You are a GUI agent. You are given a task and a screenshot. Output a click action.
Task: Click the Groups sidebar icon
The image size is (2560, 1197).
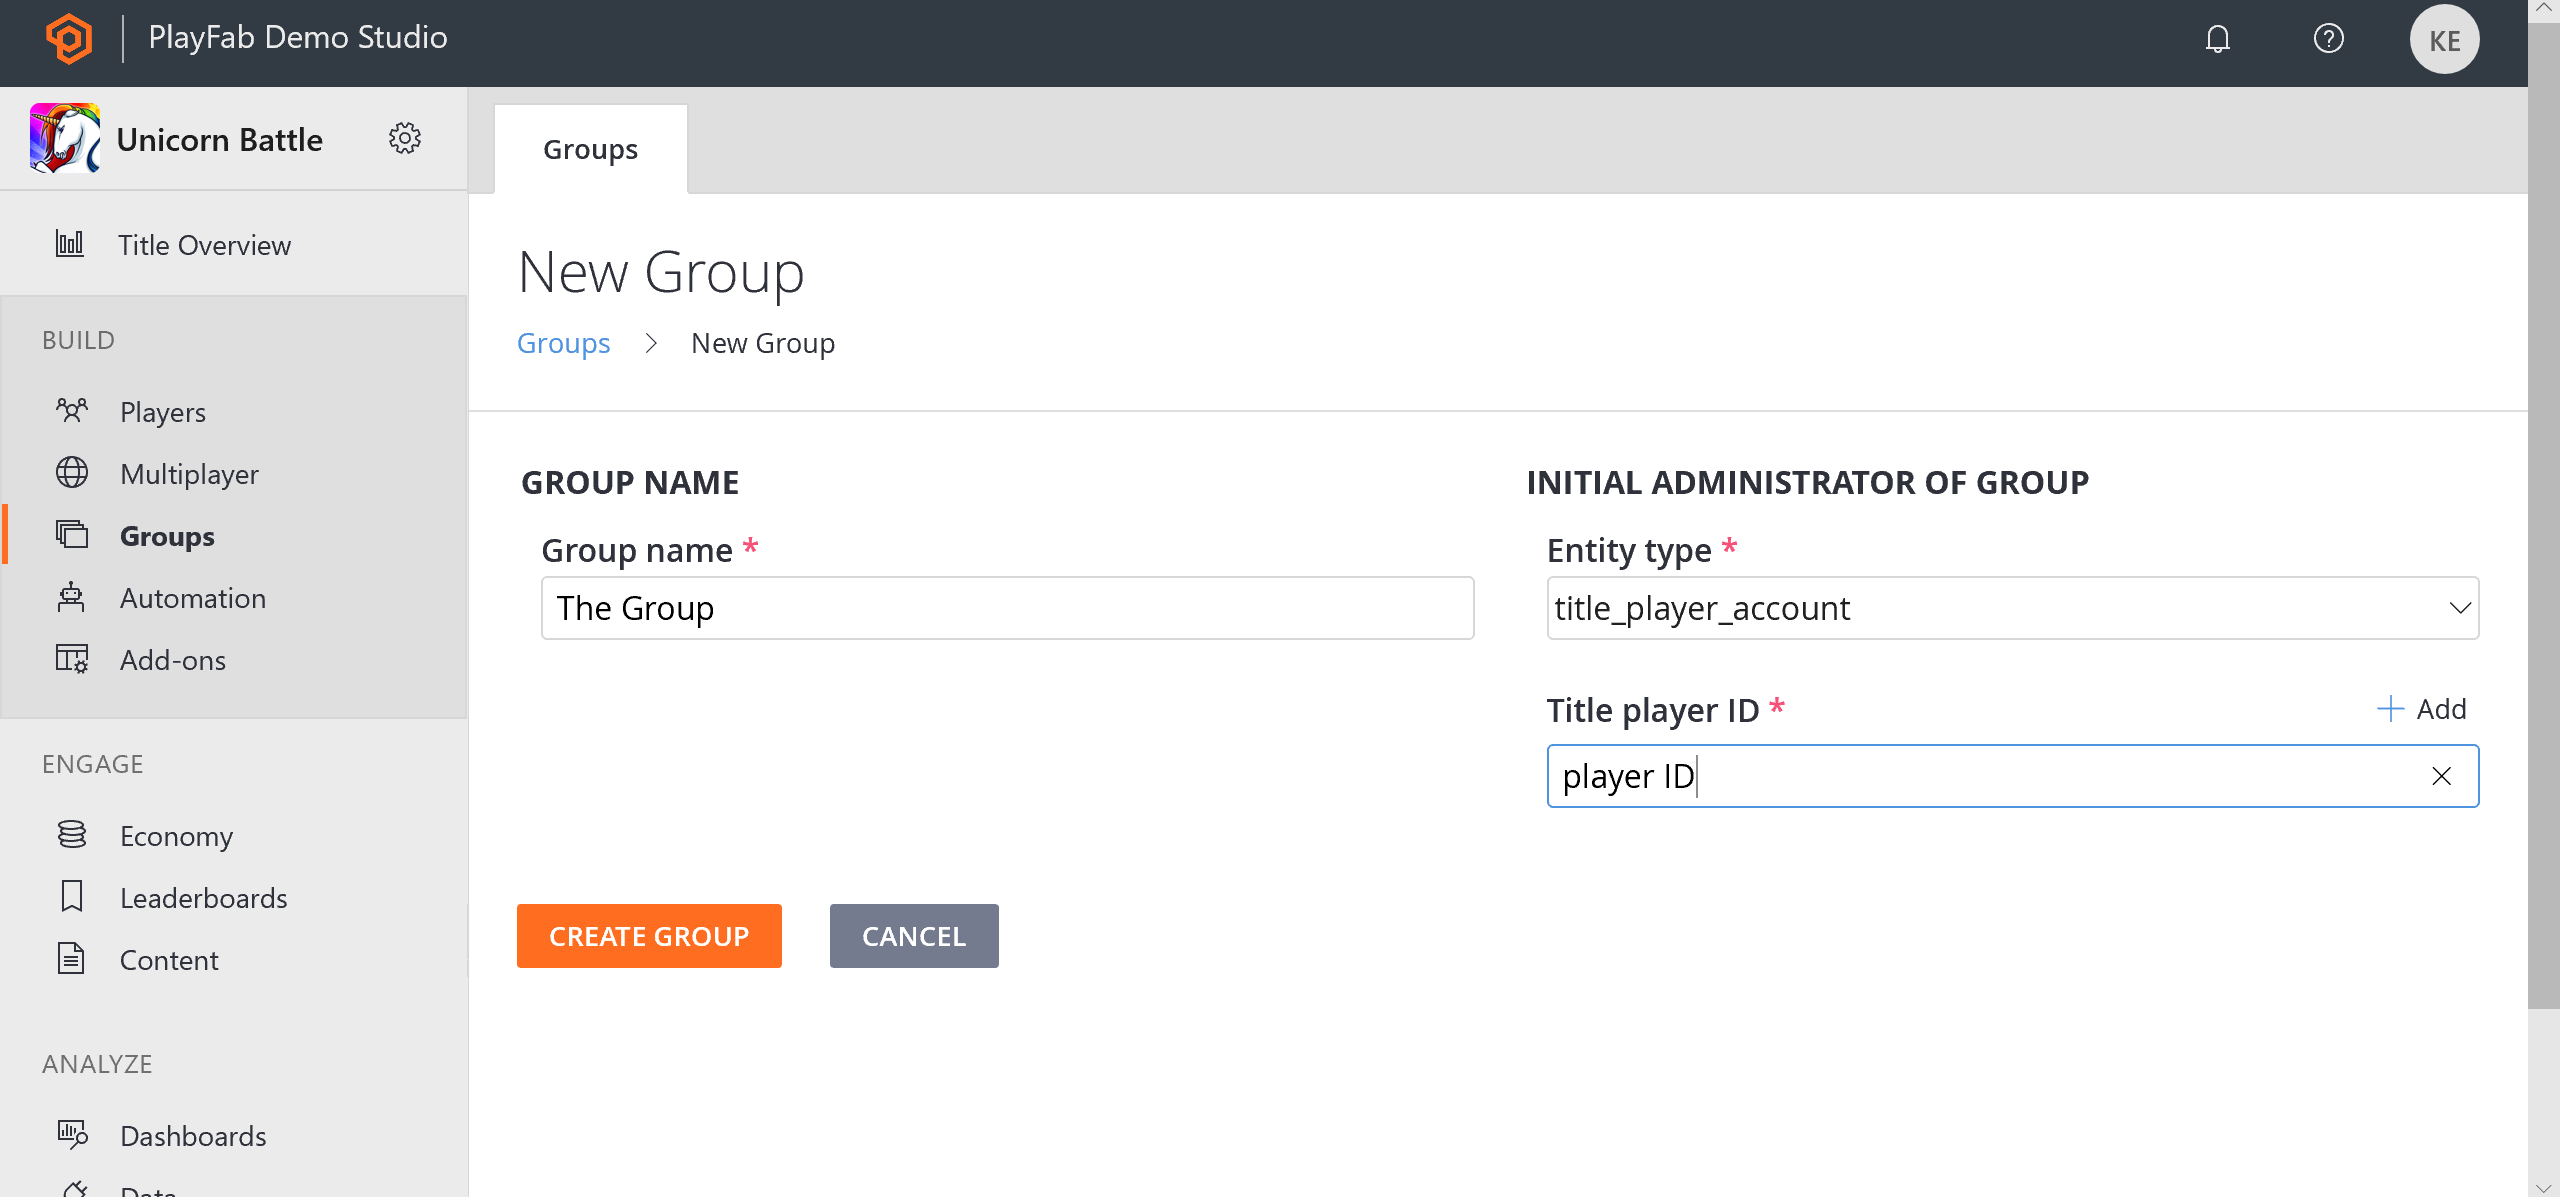72,536
